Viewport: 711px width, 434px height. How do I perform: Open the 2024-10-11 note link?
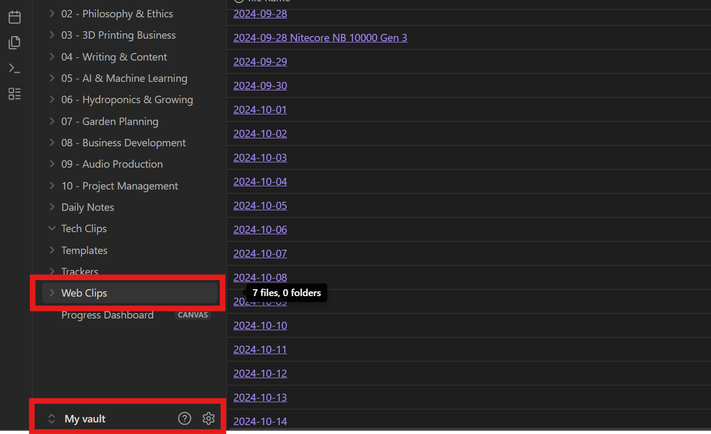tap(260, 350)
